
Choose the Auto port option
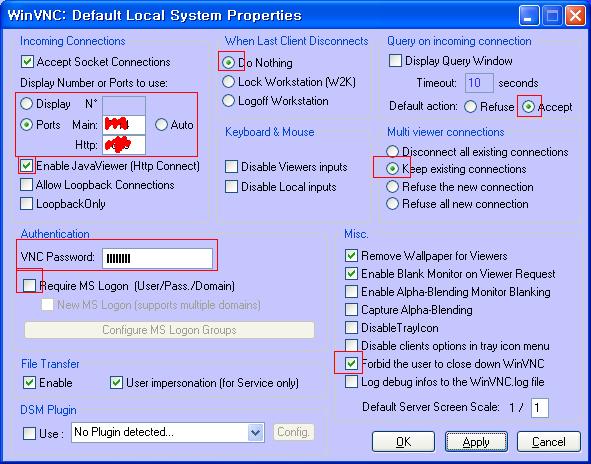click(x=161, y=125)
